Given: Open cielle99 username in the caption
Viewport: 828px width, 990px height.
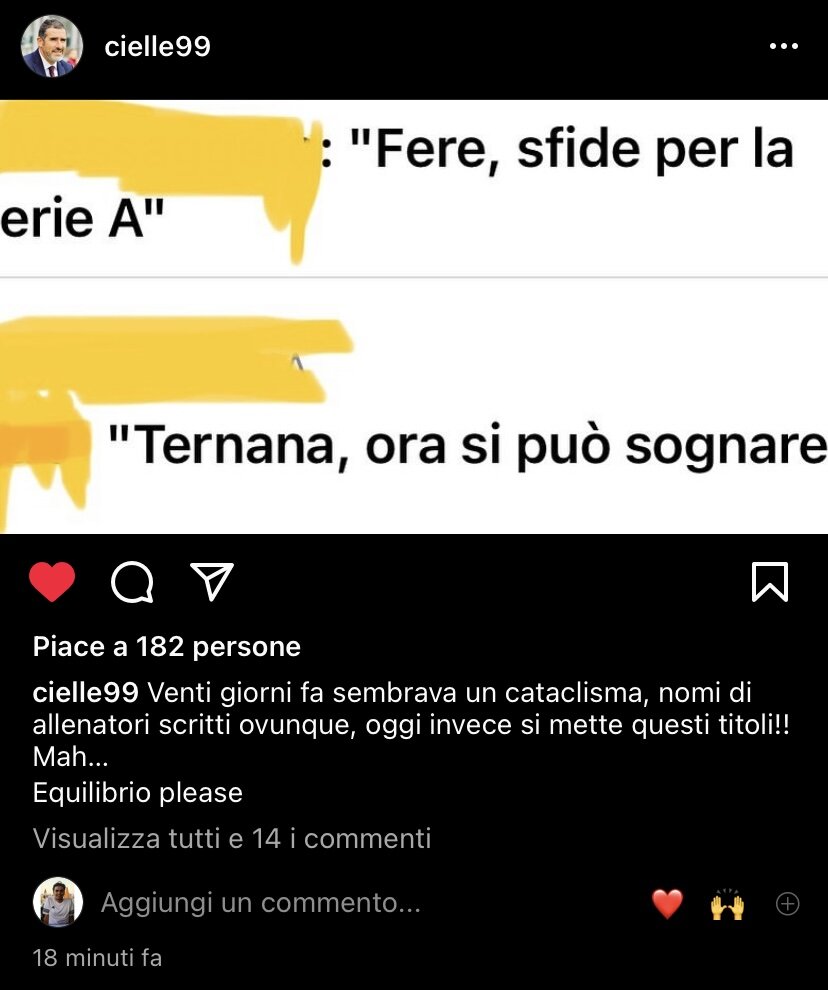Looking at the screenshot, I should pyautogui.click(x=85, y=693).
